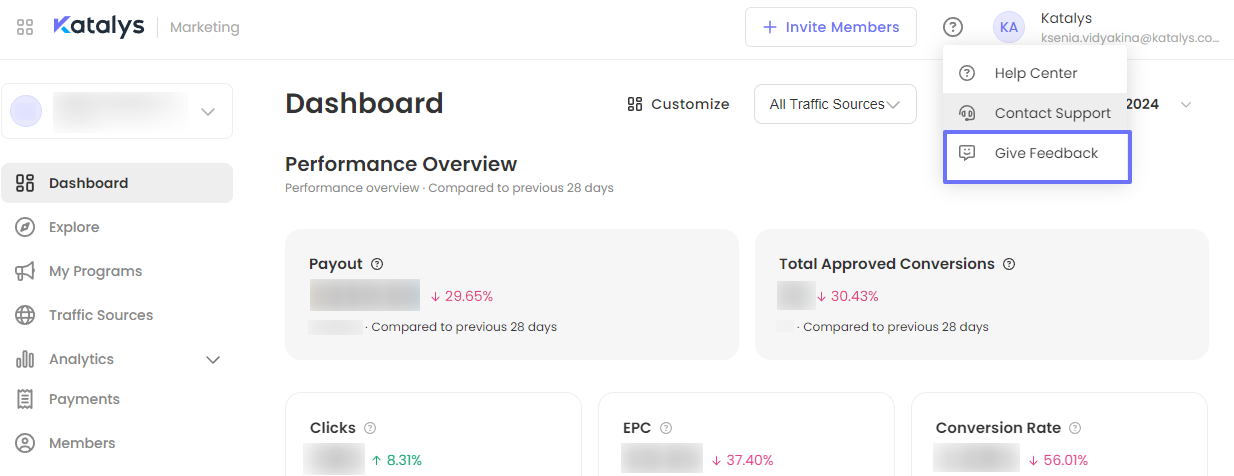Click the Invite Members button
Image resolution: width=1234 pixels, height=476 pixels.
point(830,27)
